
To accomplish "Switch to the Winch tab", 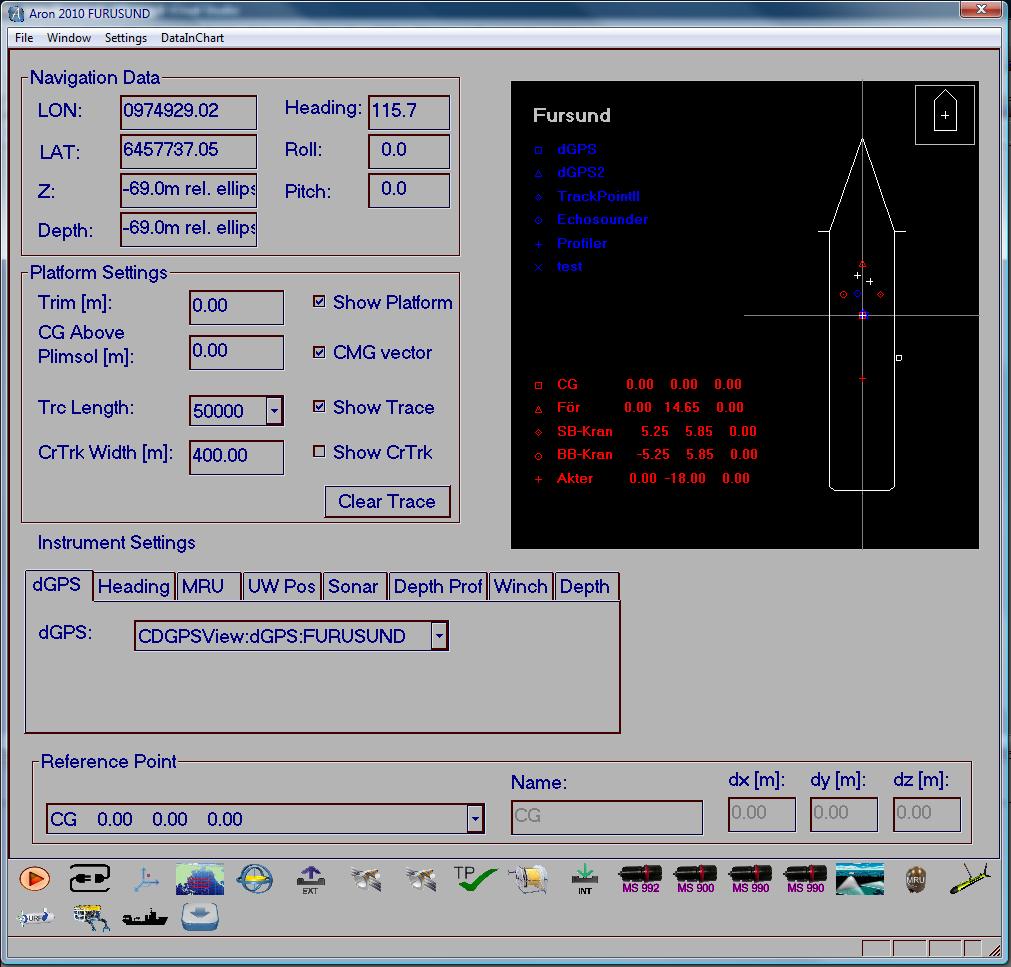I will tap(520, 587).
